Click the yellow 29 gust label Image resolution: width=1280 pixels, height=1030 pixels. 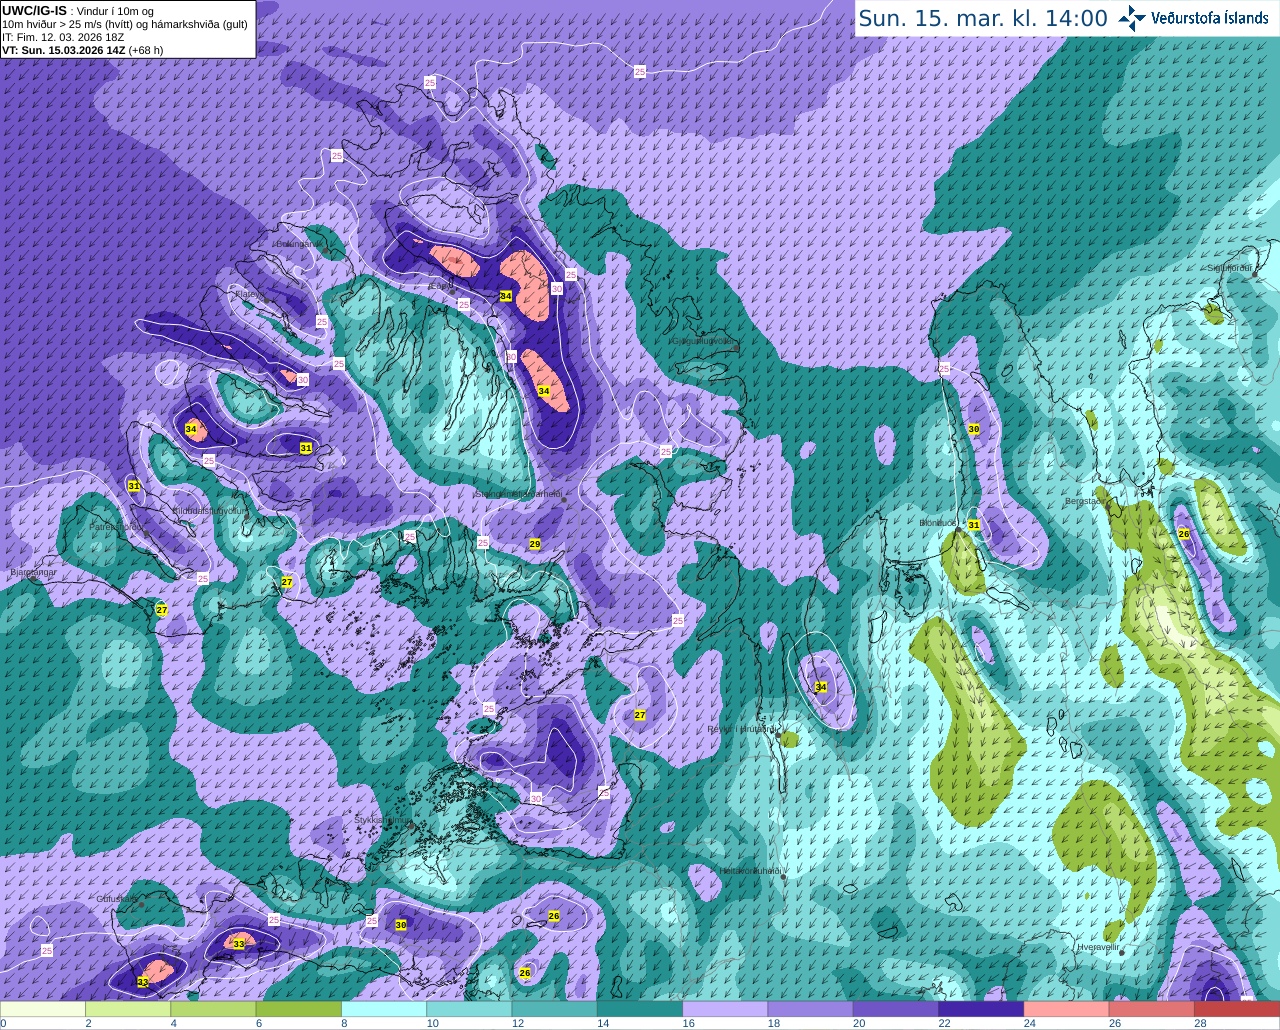[x=535, y=544]
